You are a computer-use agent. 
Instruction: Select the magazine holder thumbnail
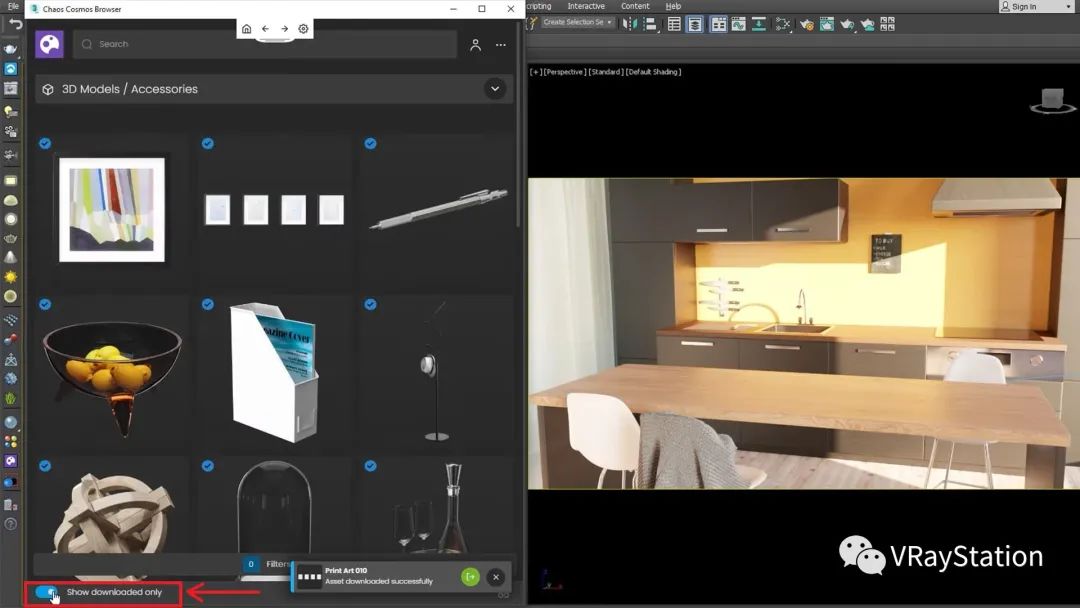pyautogui.click(x=274, y=372)
